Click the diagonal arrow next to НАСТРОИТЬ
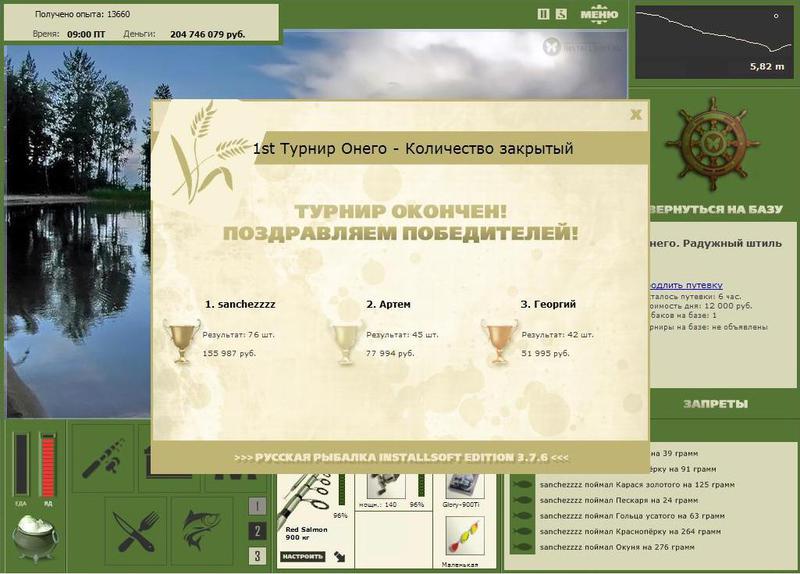800x574 pixels. point(339,556)
